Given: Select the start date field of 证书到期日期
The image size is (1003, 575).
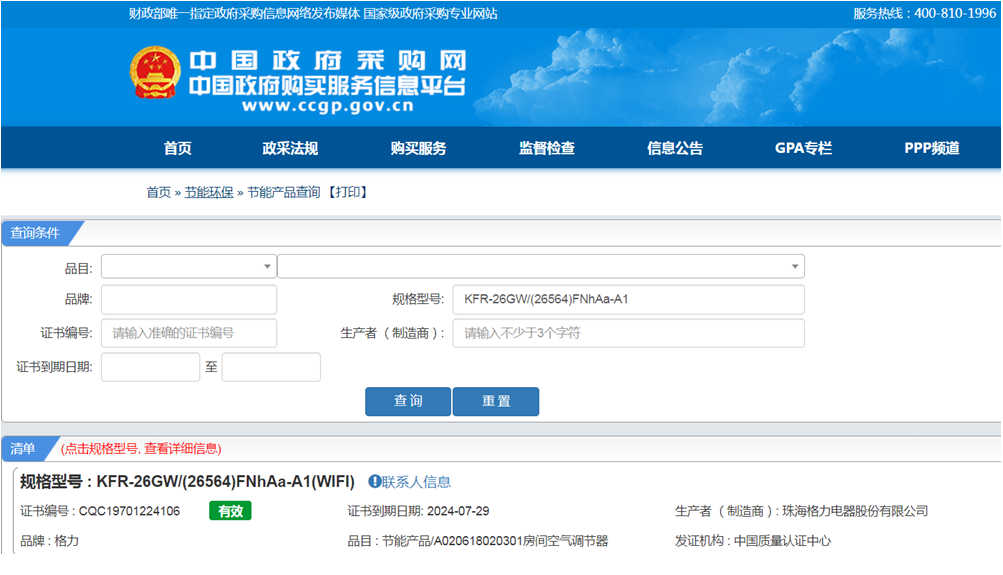Looking at the screenshot, I should [150, 367].
